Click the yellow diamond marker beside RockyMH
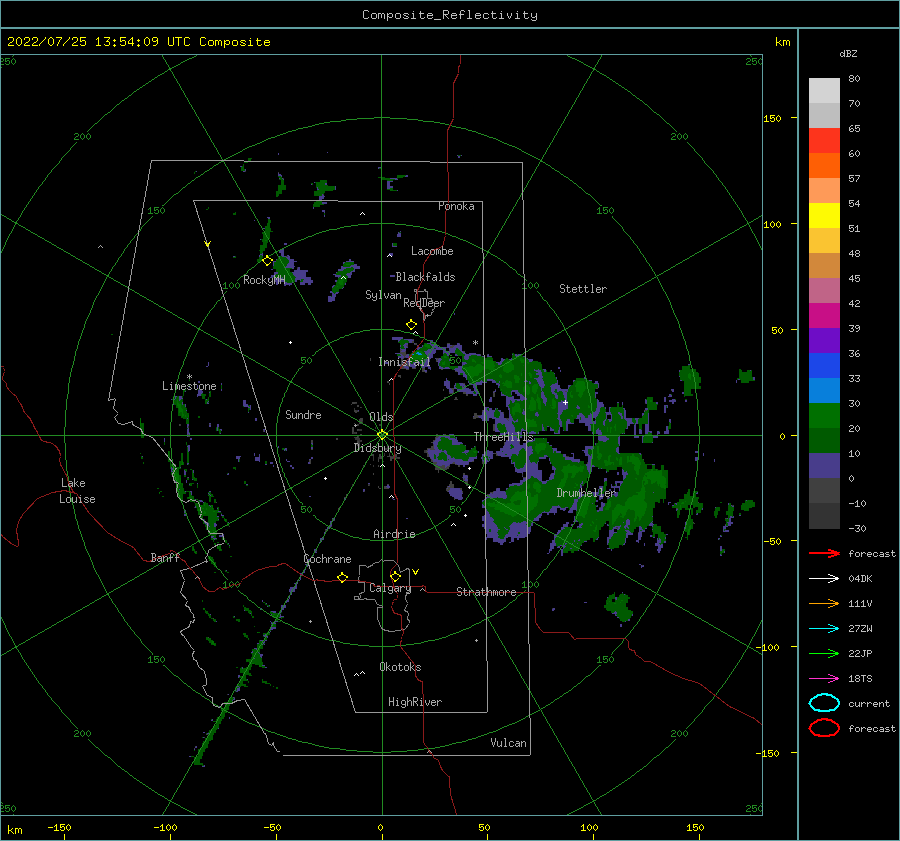The width and height of the screenshot is (900, 841). pyautogui.click(x=267, y=261)
